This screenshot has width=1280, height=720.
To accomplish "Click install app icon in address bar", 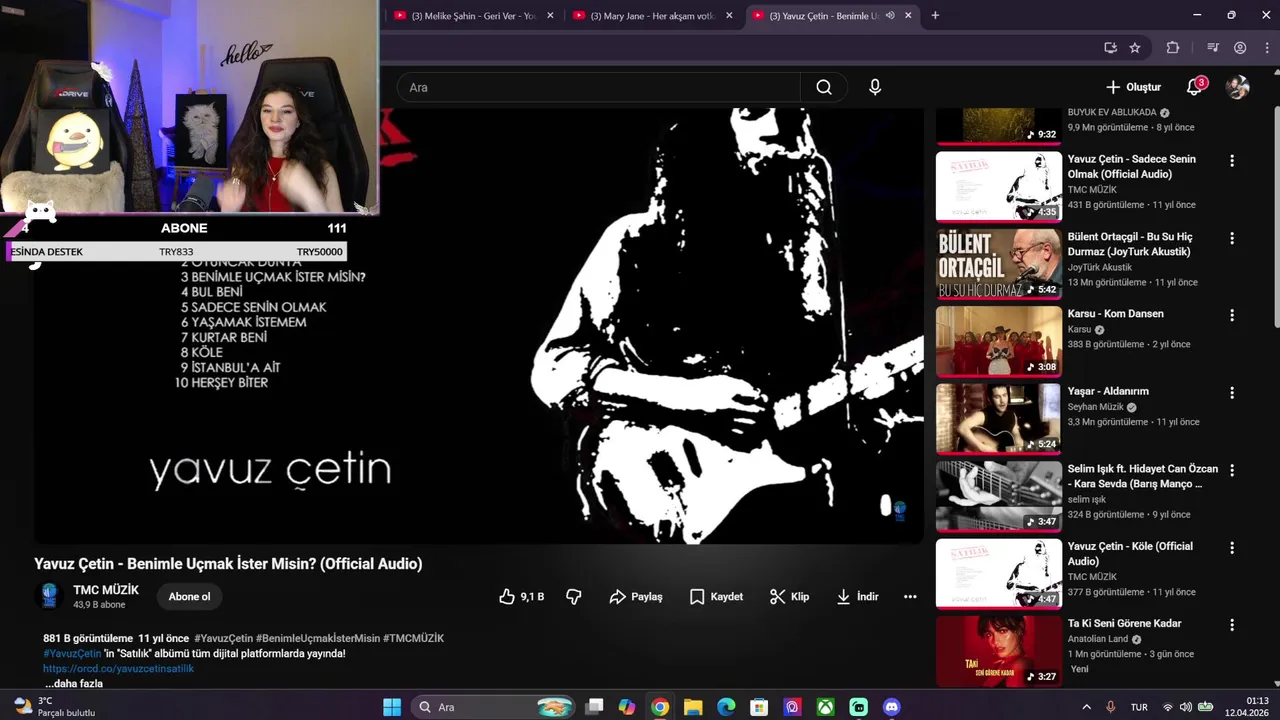I will 1110,48.
